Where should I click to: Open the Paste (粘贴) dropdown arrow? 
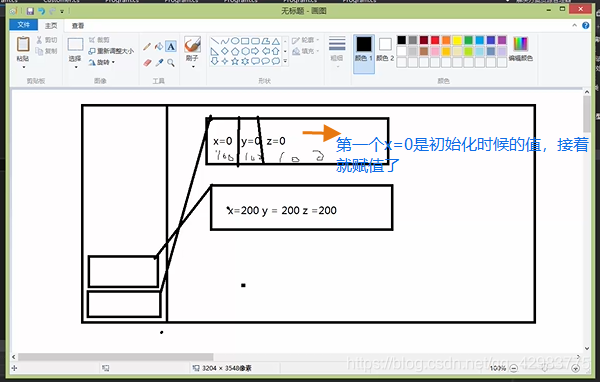click(x=23, y=67)
